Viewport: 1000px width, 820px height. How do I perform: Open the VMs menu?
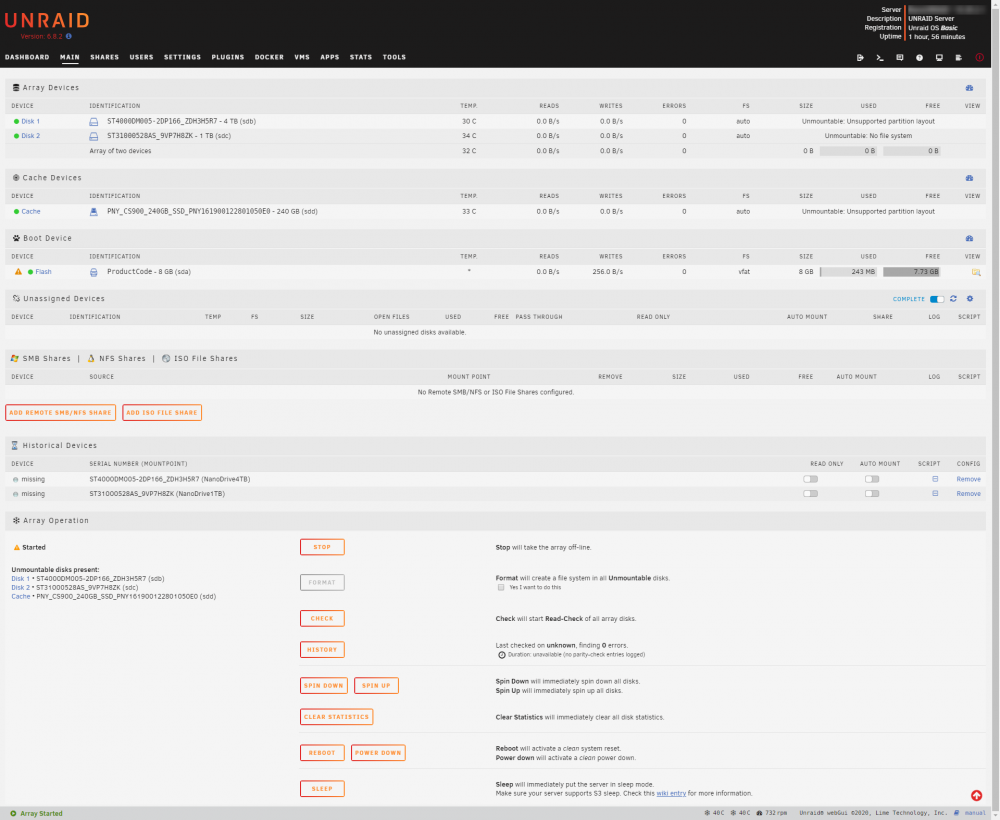[302, 57]
